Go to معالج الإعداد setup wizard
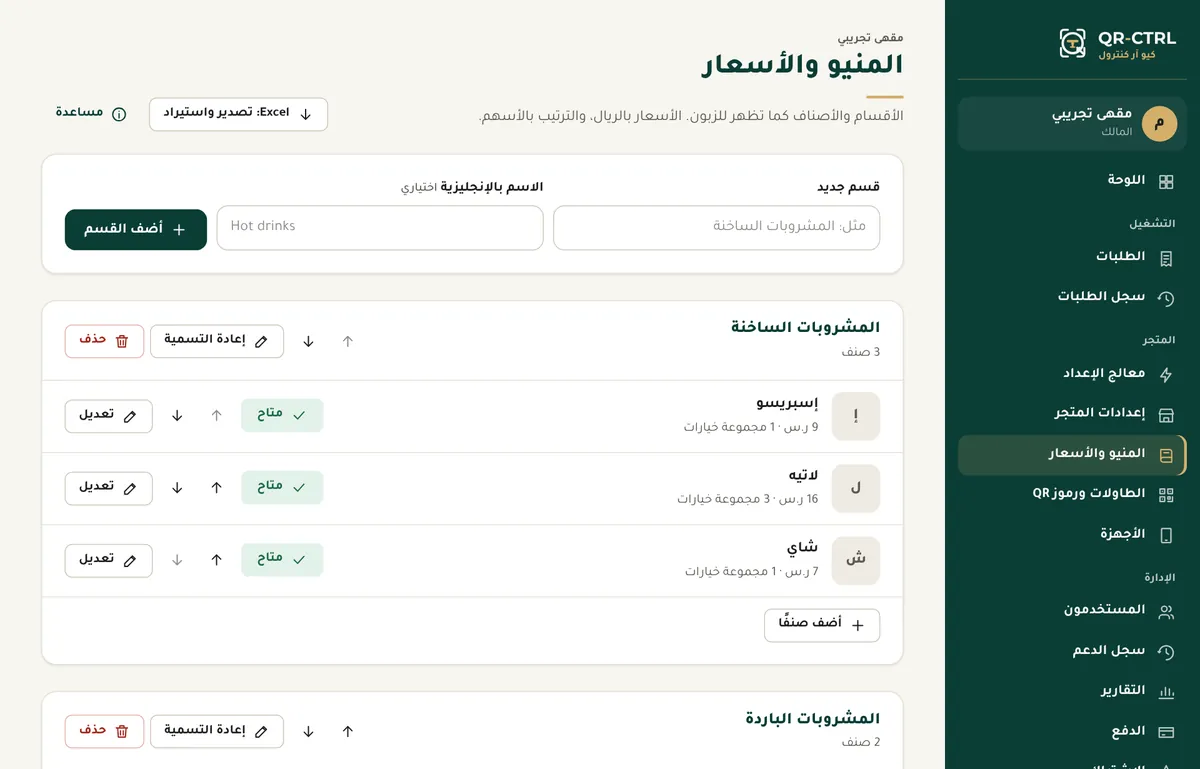Viewport: 1200px width, 769px height. pos(1072,374)
